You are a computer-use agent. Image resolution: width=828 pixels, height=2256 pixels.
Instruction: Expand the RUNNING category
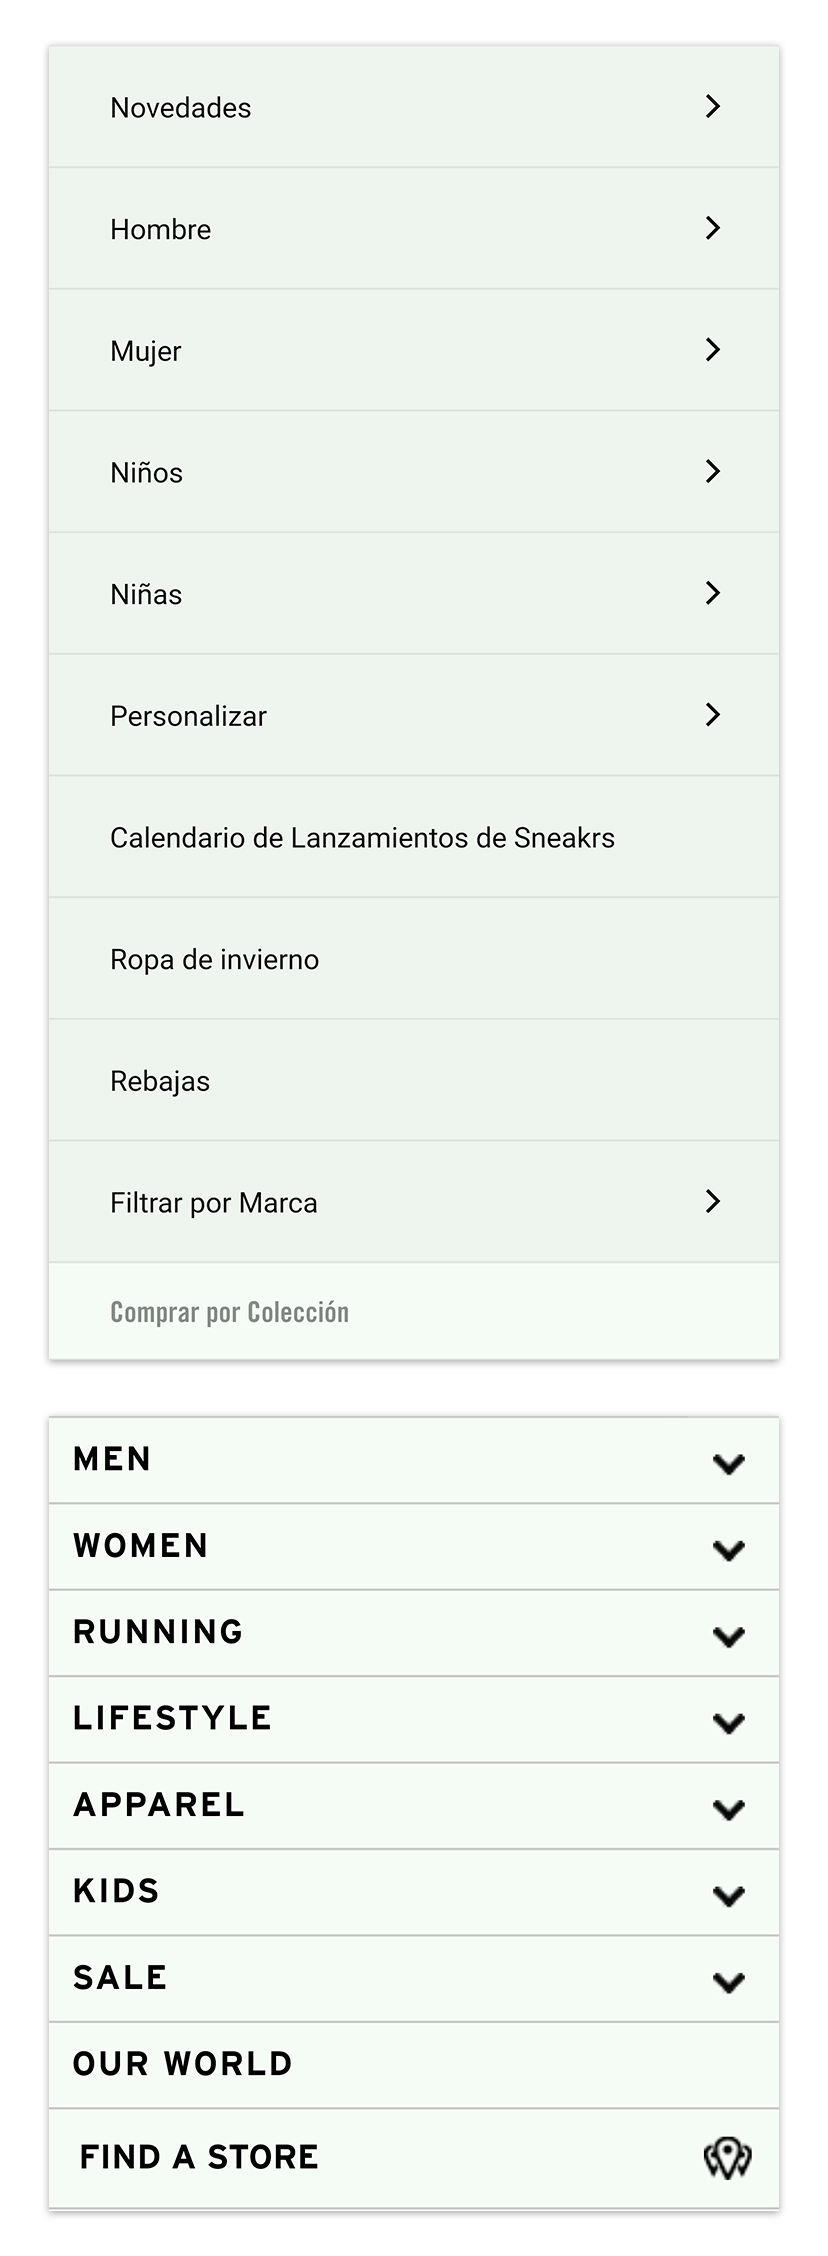click(x=729, y=1637)
